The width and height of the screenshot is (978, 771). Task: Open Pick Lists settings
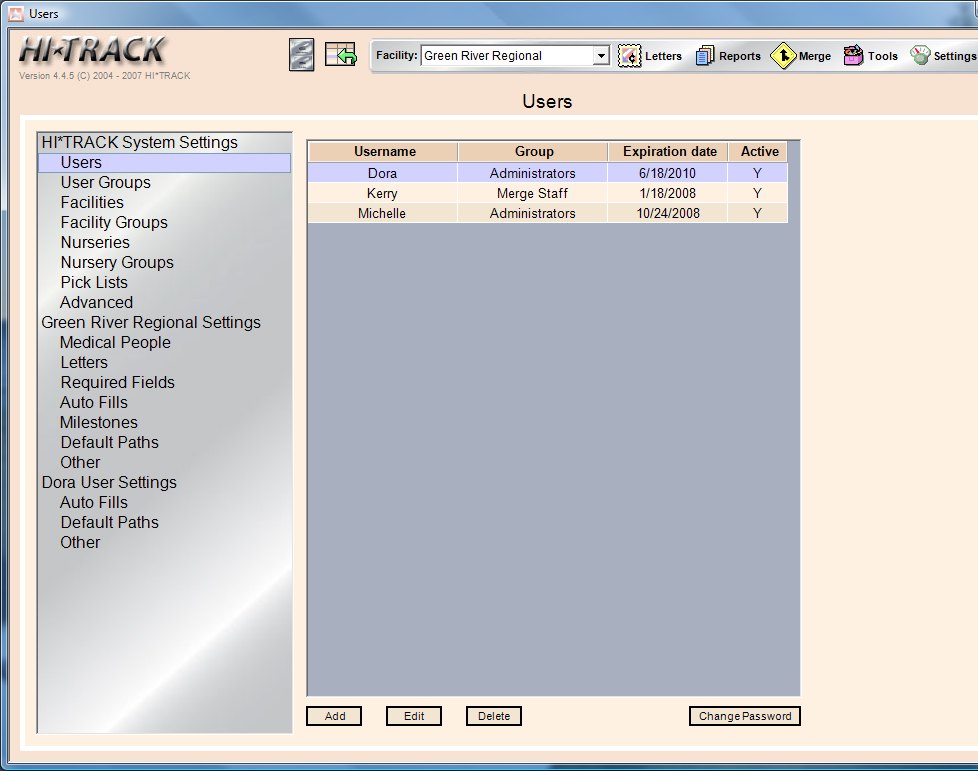pyautogui.click(x=94, y=283)
